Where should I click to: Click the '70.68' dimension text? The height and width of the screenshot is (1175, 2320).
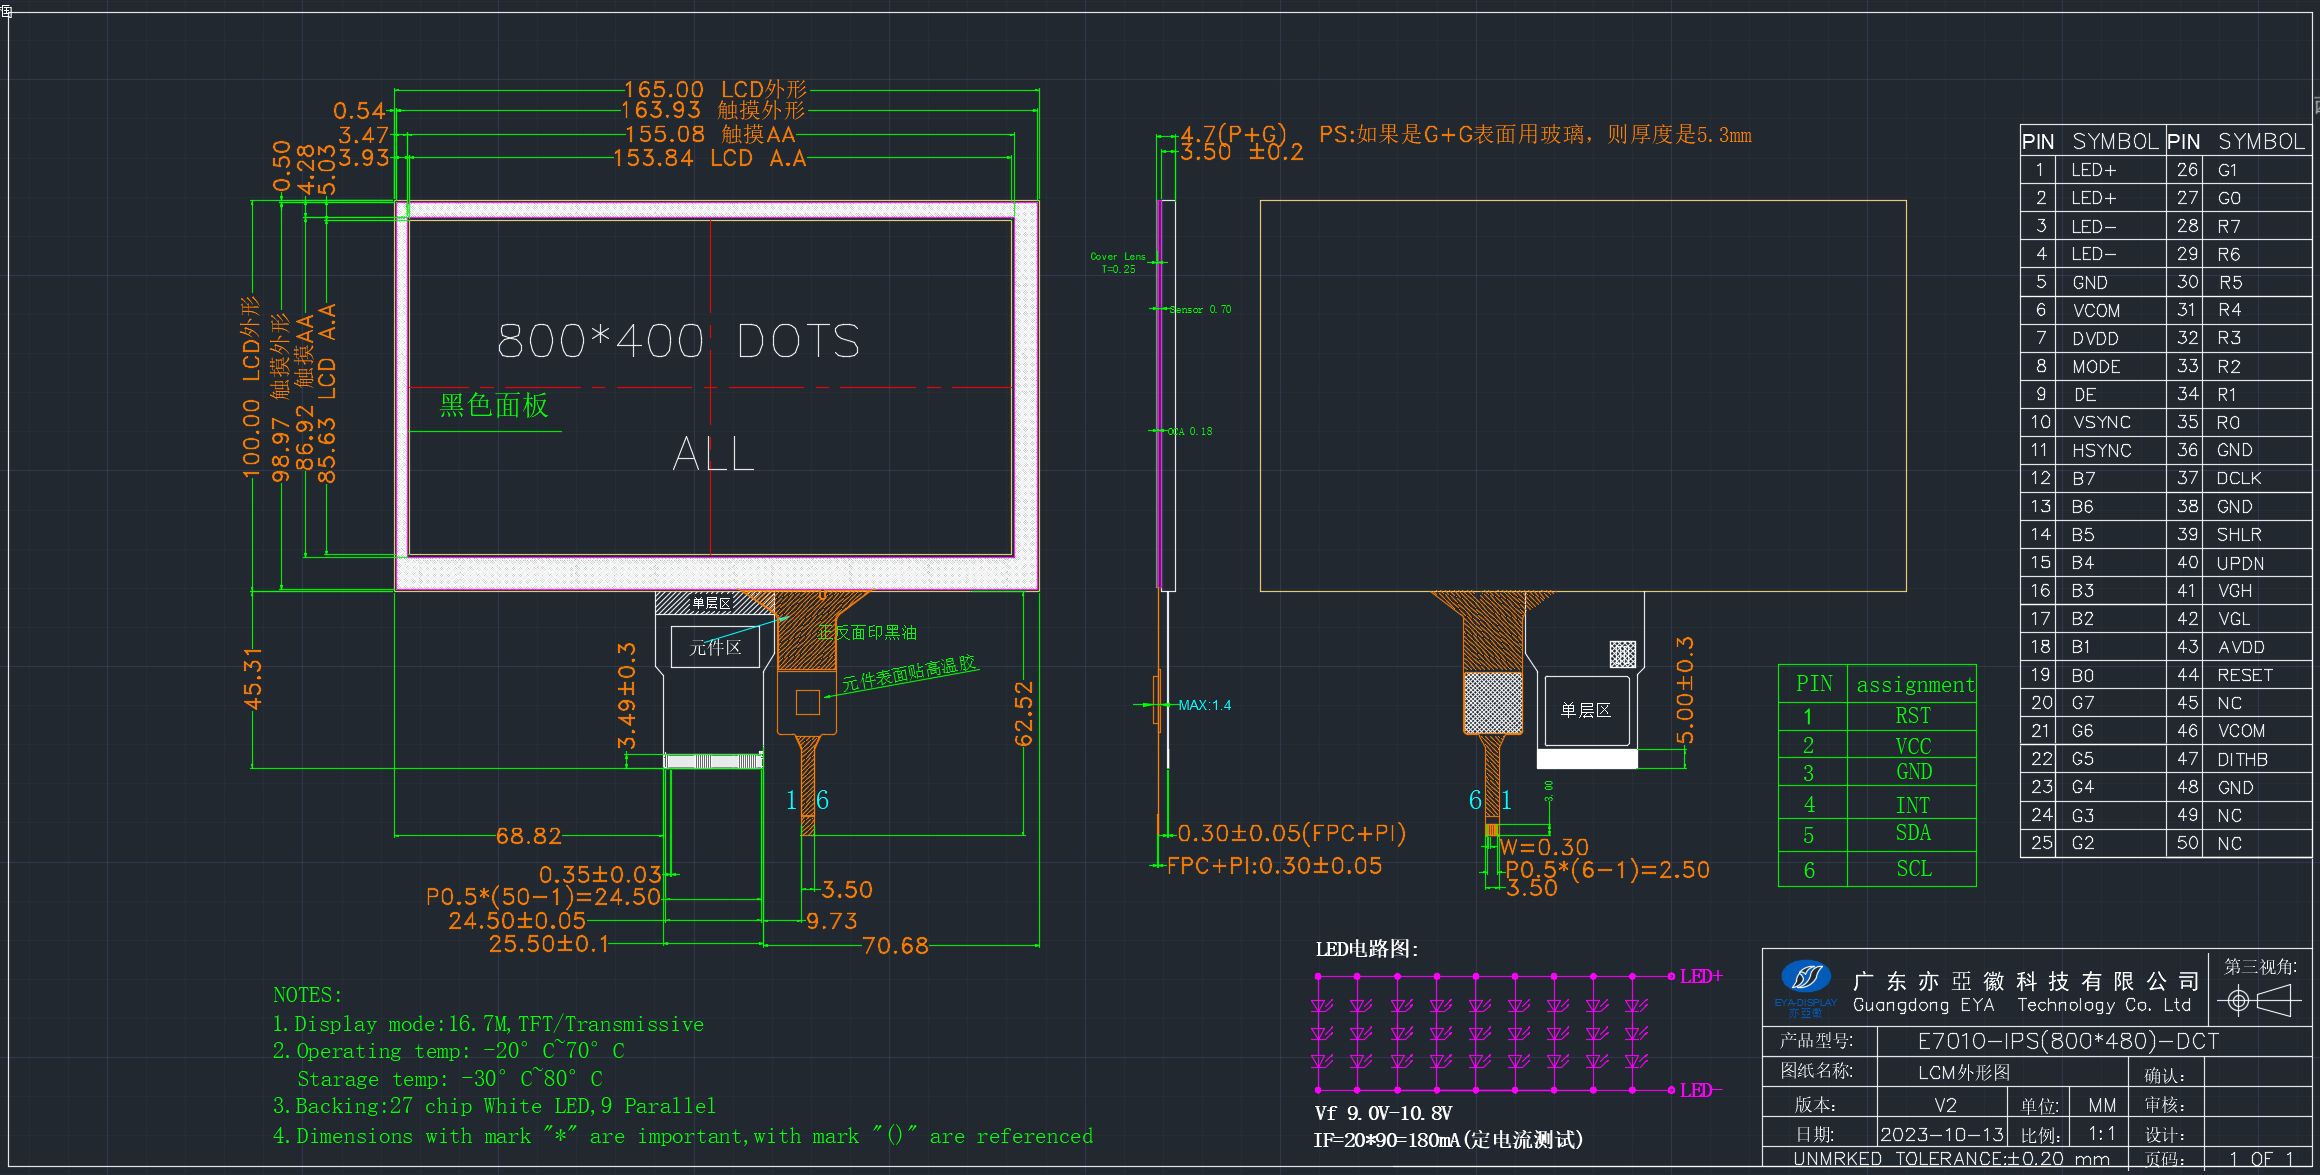(x=895, y=946)
